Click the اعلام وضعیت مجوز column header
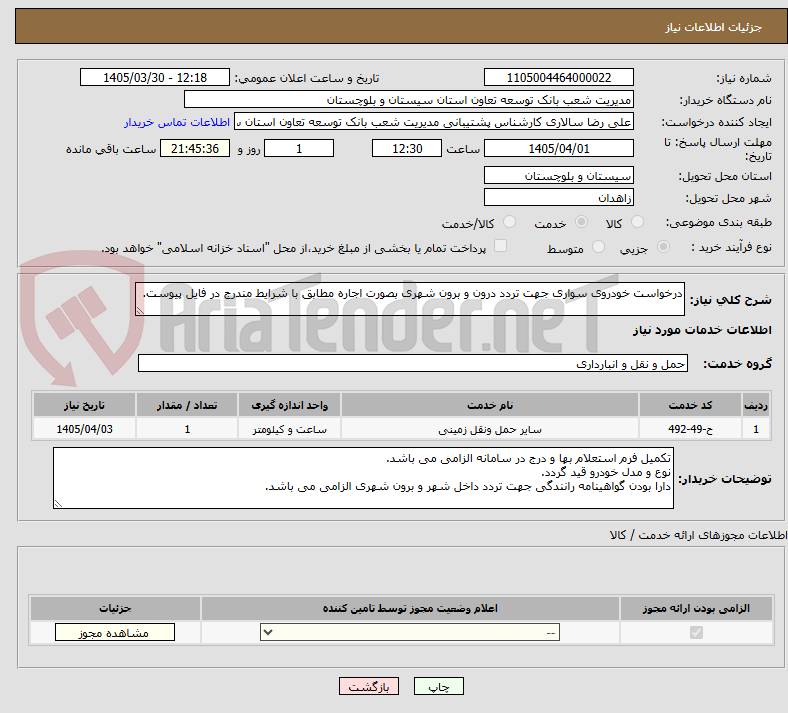788x713 pixels. [410, 608]
